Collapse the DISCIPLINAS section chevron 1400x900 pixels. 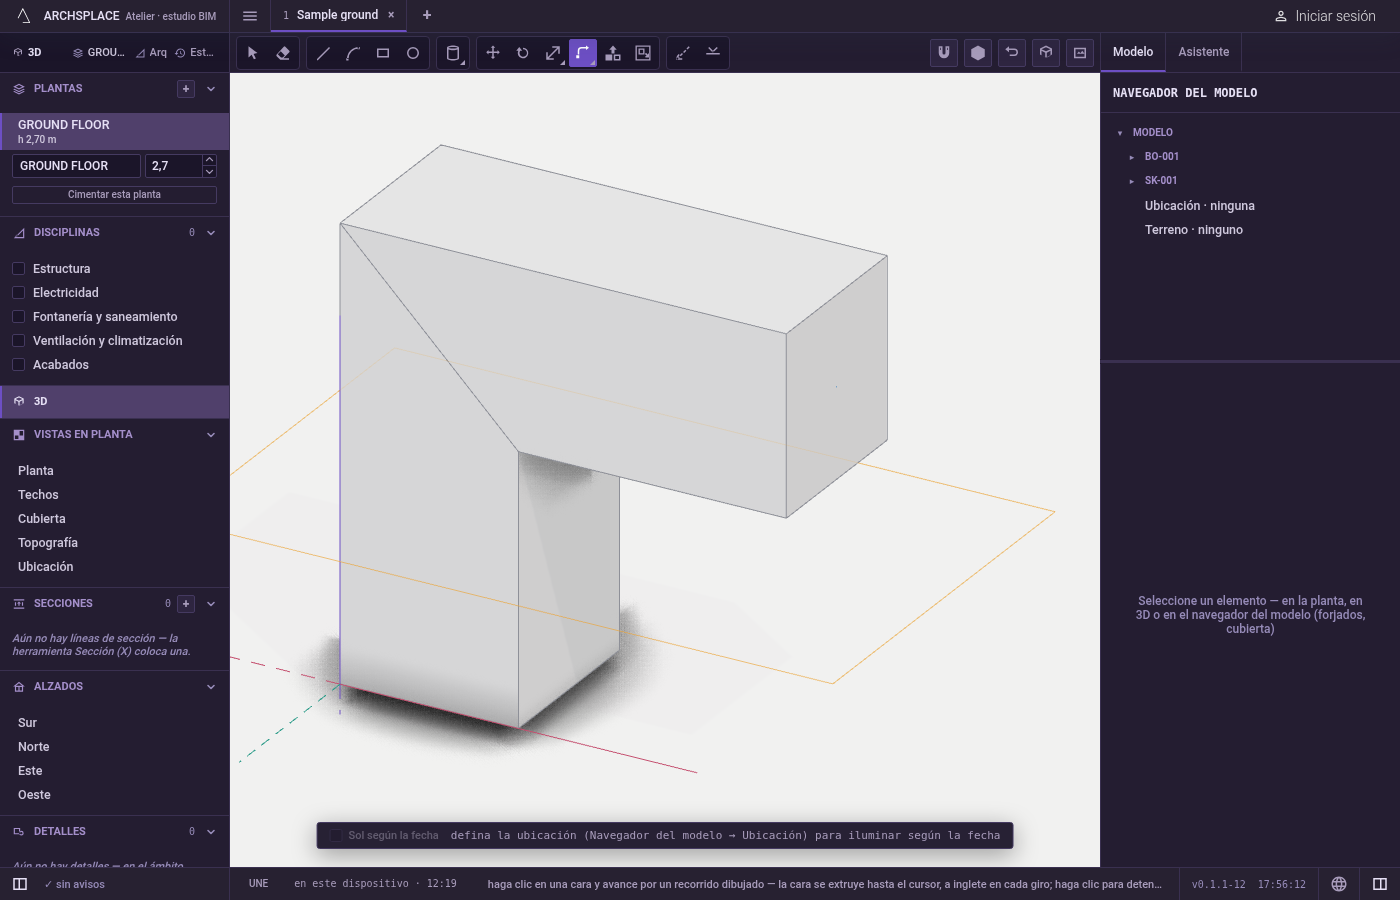[x=211, y=233]
